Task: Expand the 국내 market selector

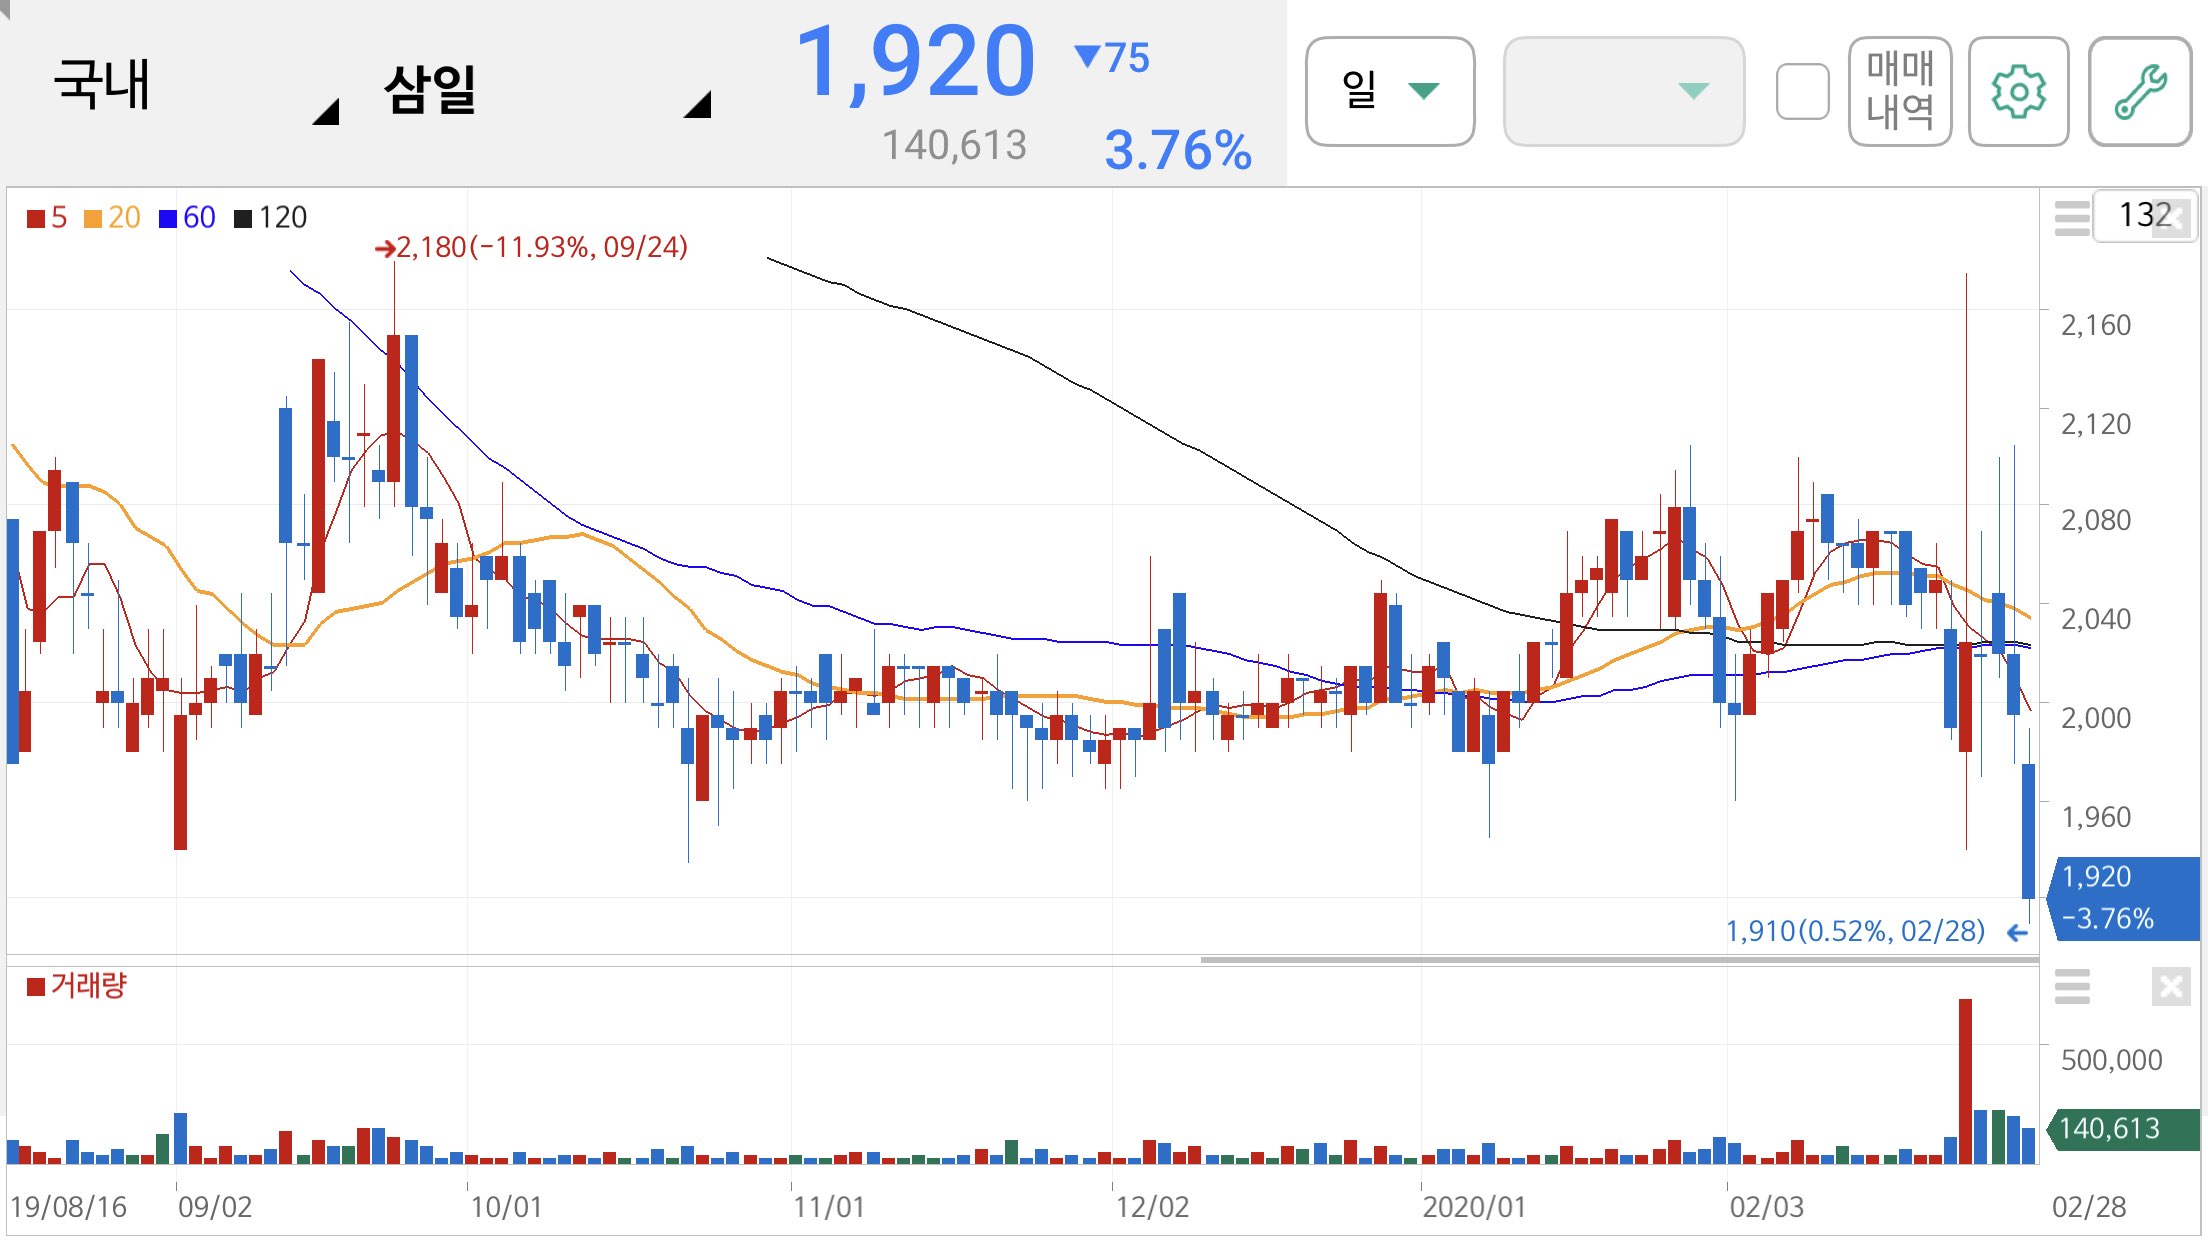Action: pos(195,88)
